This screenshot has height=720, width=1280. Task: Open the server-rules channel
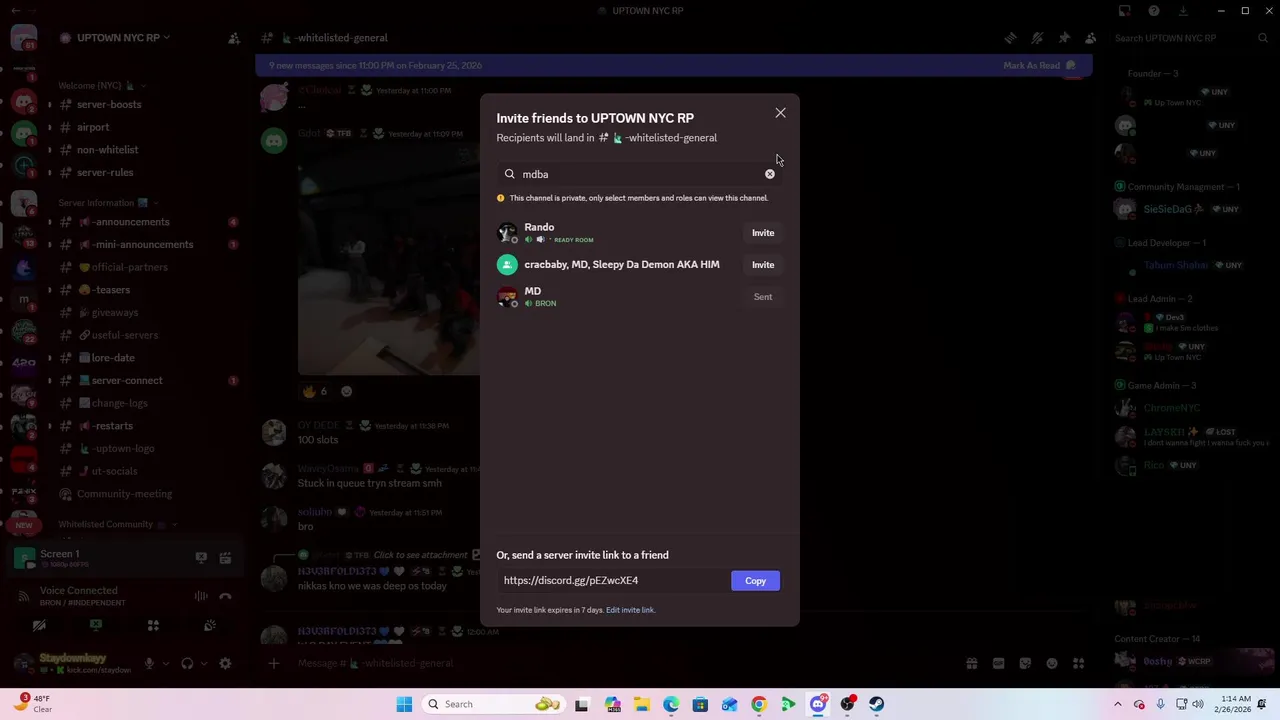[x=105, y=172]
